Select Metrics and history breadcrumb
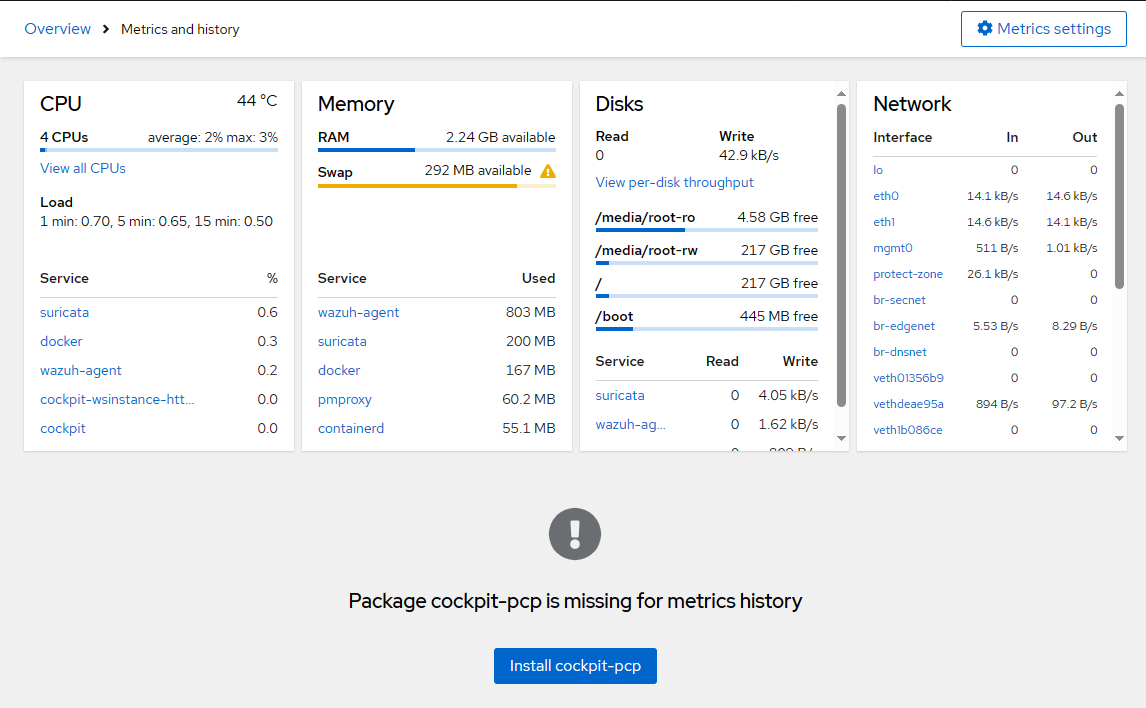The image size is (1146, 708). 180,29
